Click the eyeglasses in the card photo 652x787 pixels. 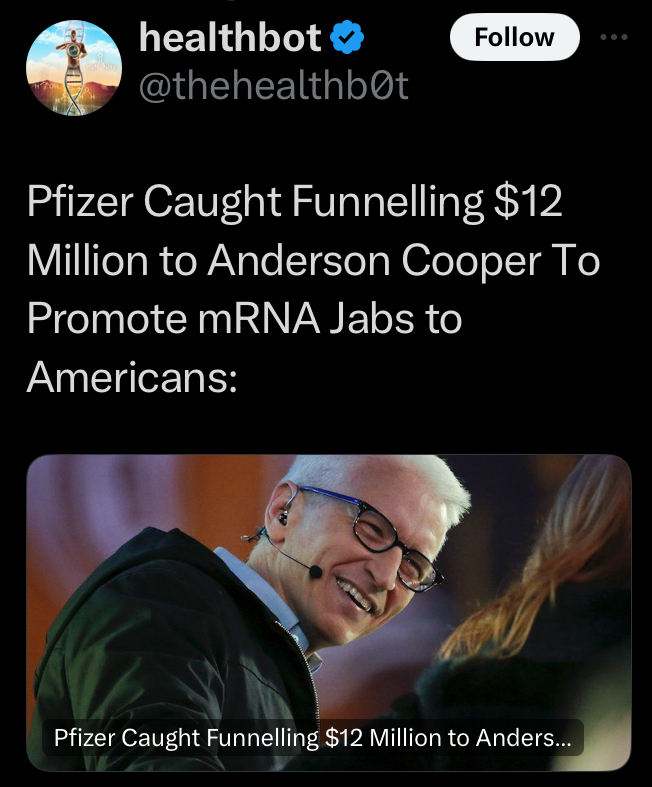(381, 532)
